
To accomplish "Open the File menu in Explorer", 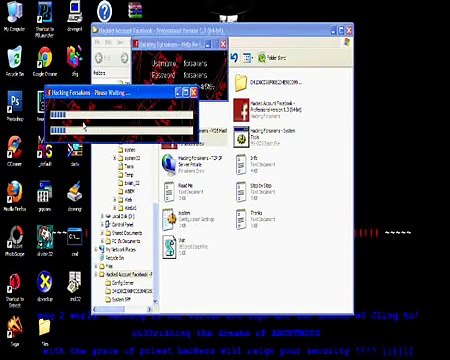I will tap(97, 42).
